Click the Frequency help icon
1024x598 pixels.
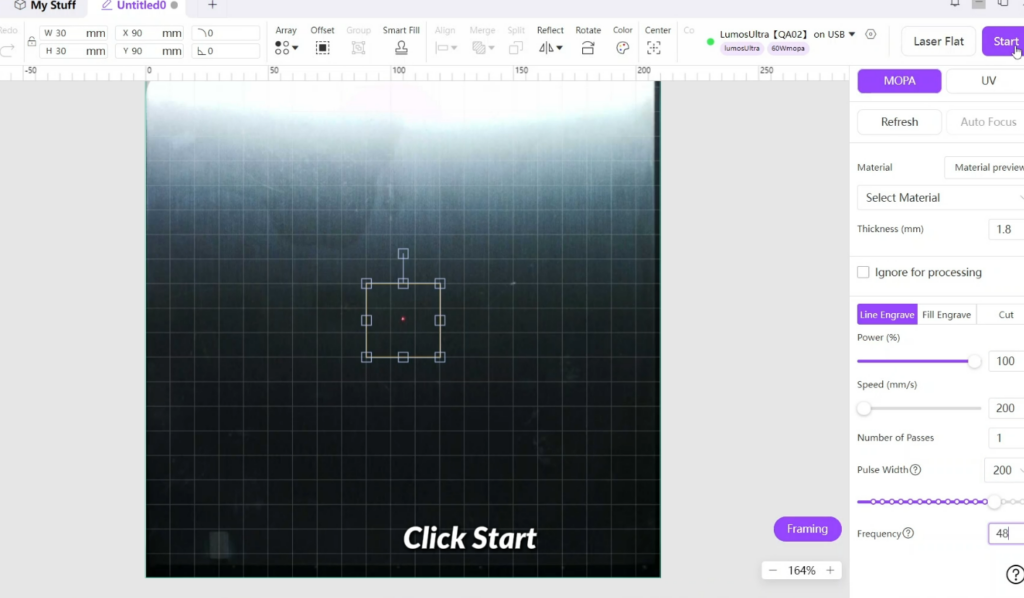pos(908,533)
